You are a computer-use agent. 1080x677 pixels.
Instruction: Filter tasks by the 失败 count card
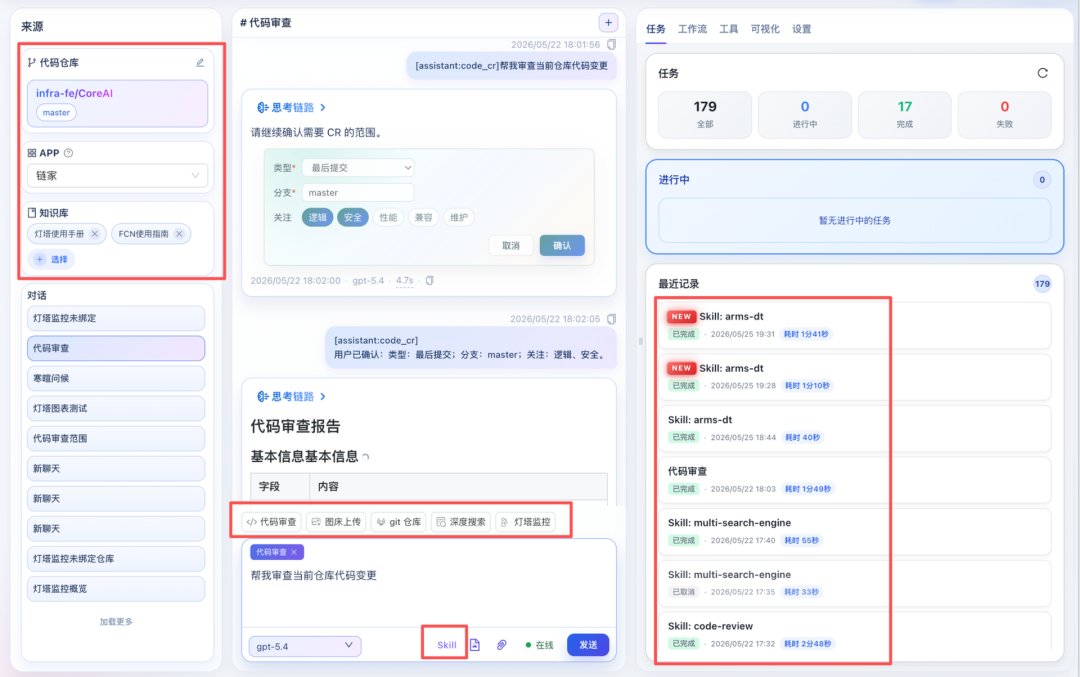click(x=1004, y=115)
